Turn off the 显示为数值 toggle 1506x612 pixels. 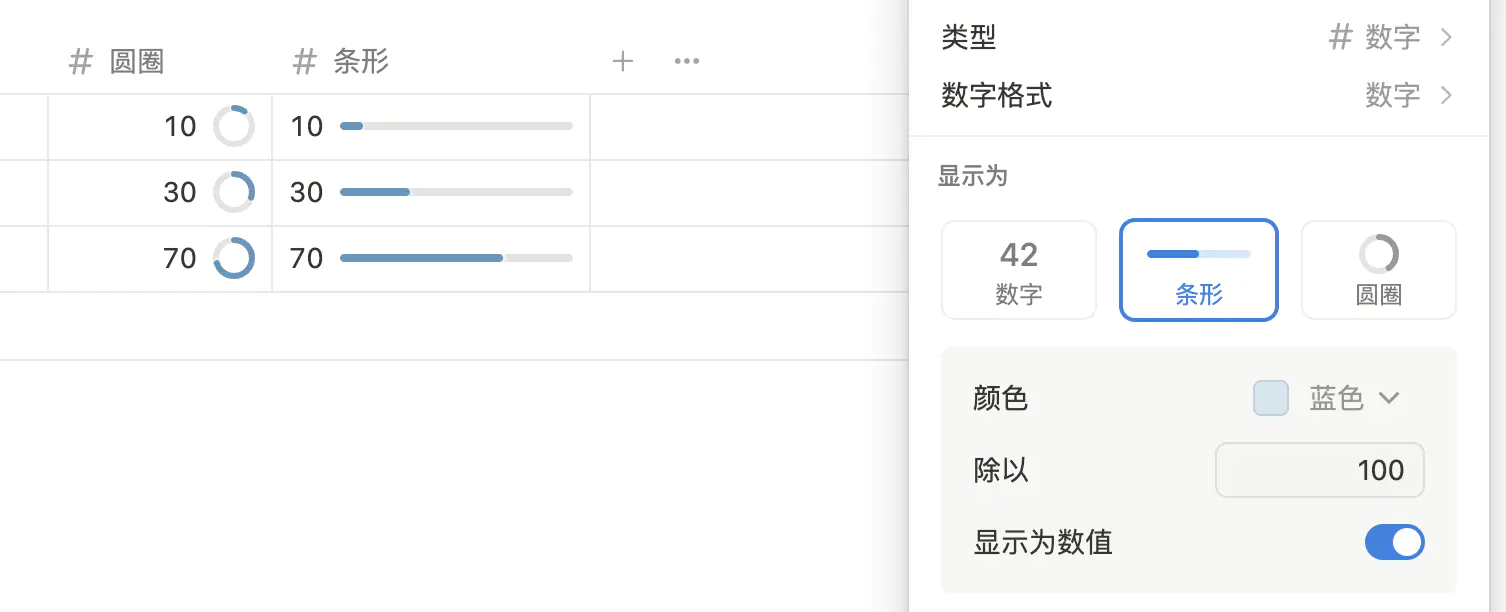tap(1394, 542)
